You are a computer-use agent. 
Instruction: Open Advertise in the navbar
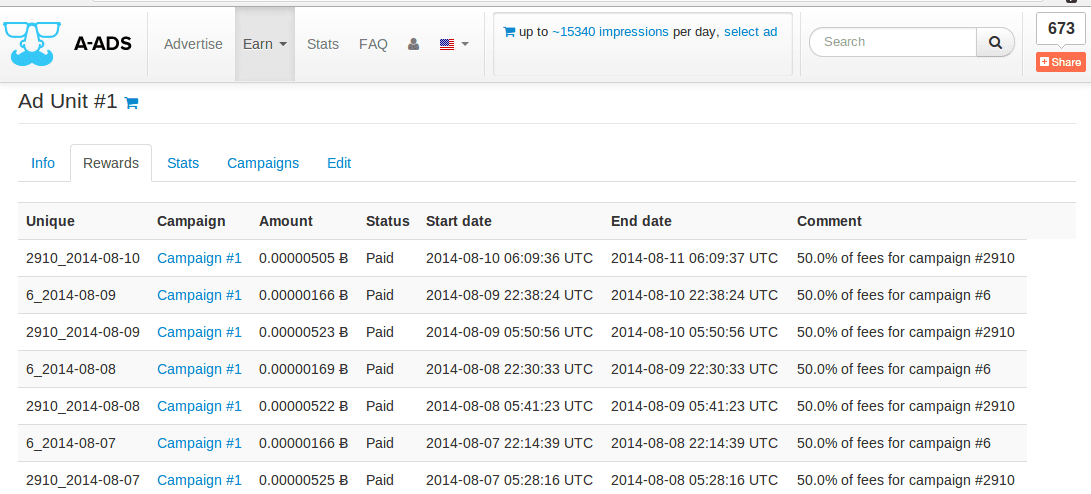193,44
